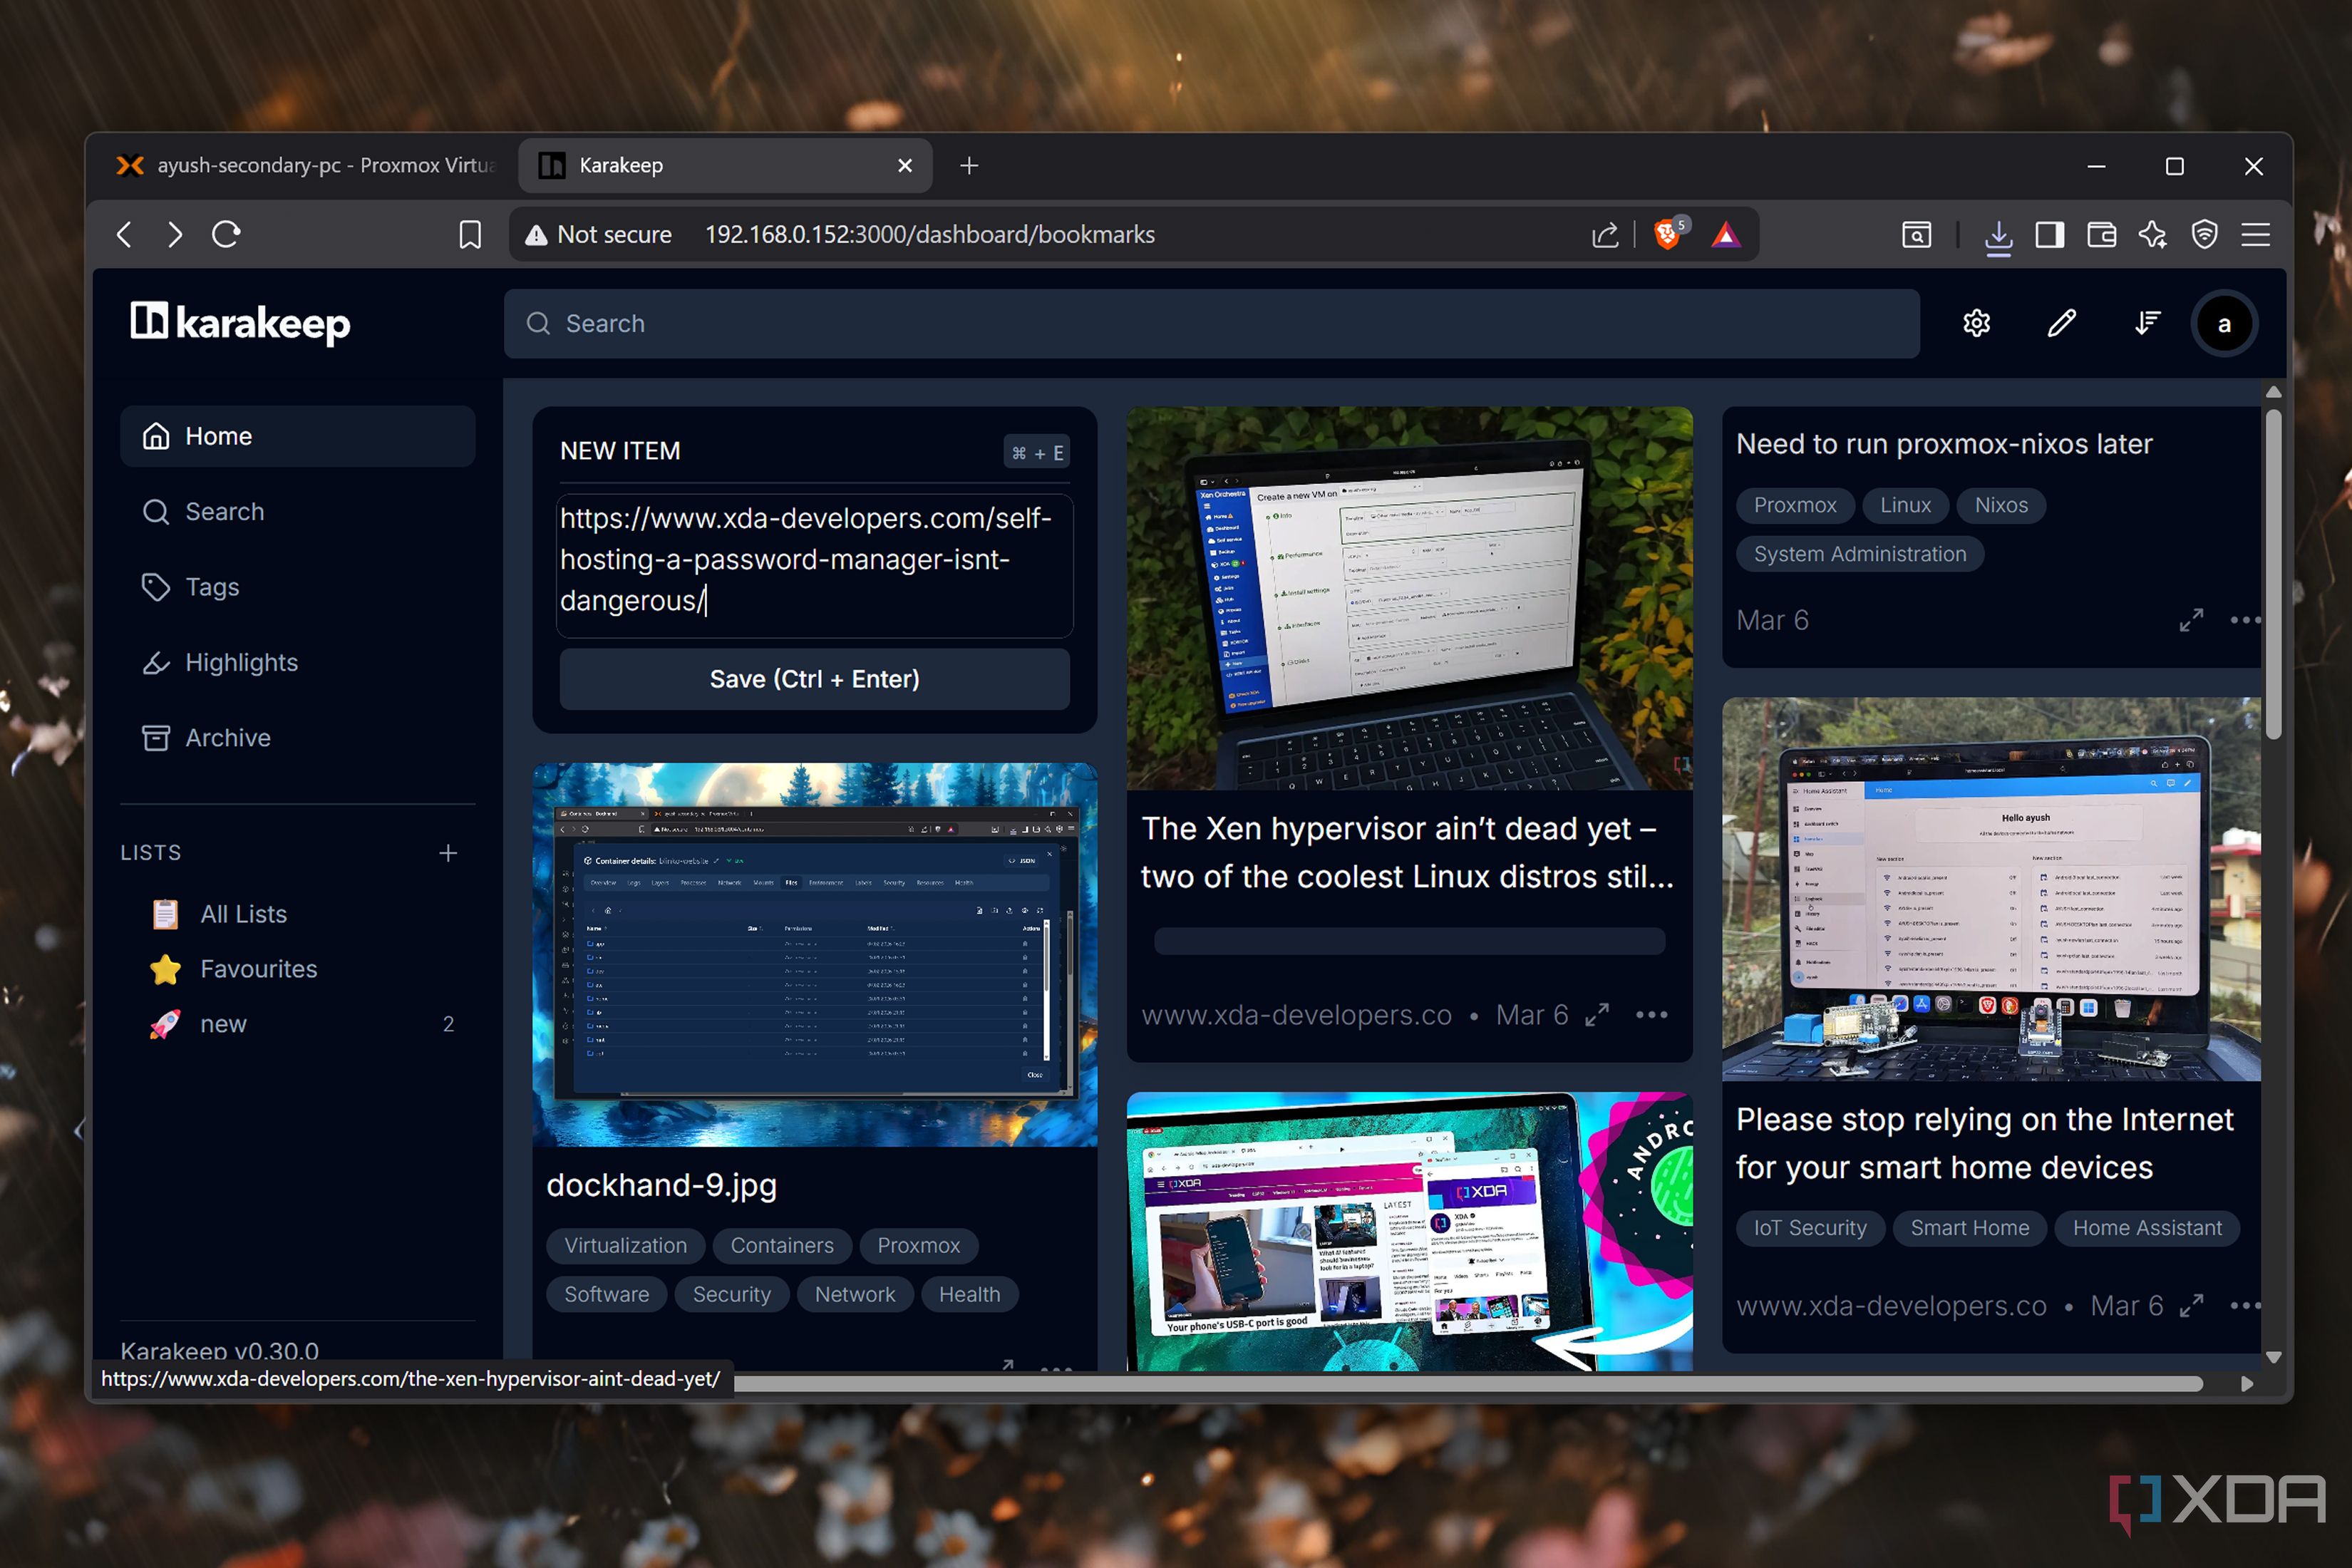
Task: Click the IoT Security tag
Action: tap(1810, 1227)
